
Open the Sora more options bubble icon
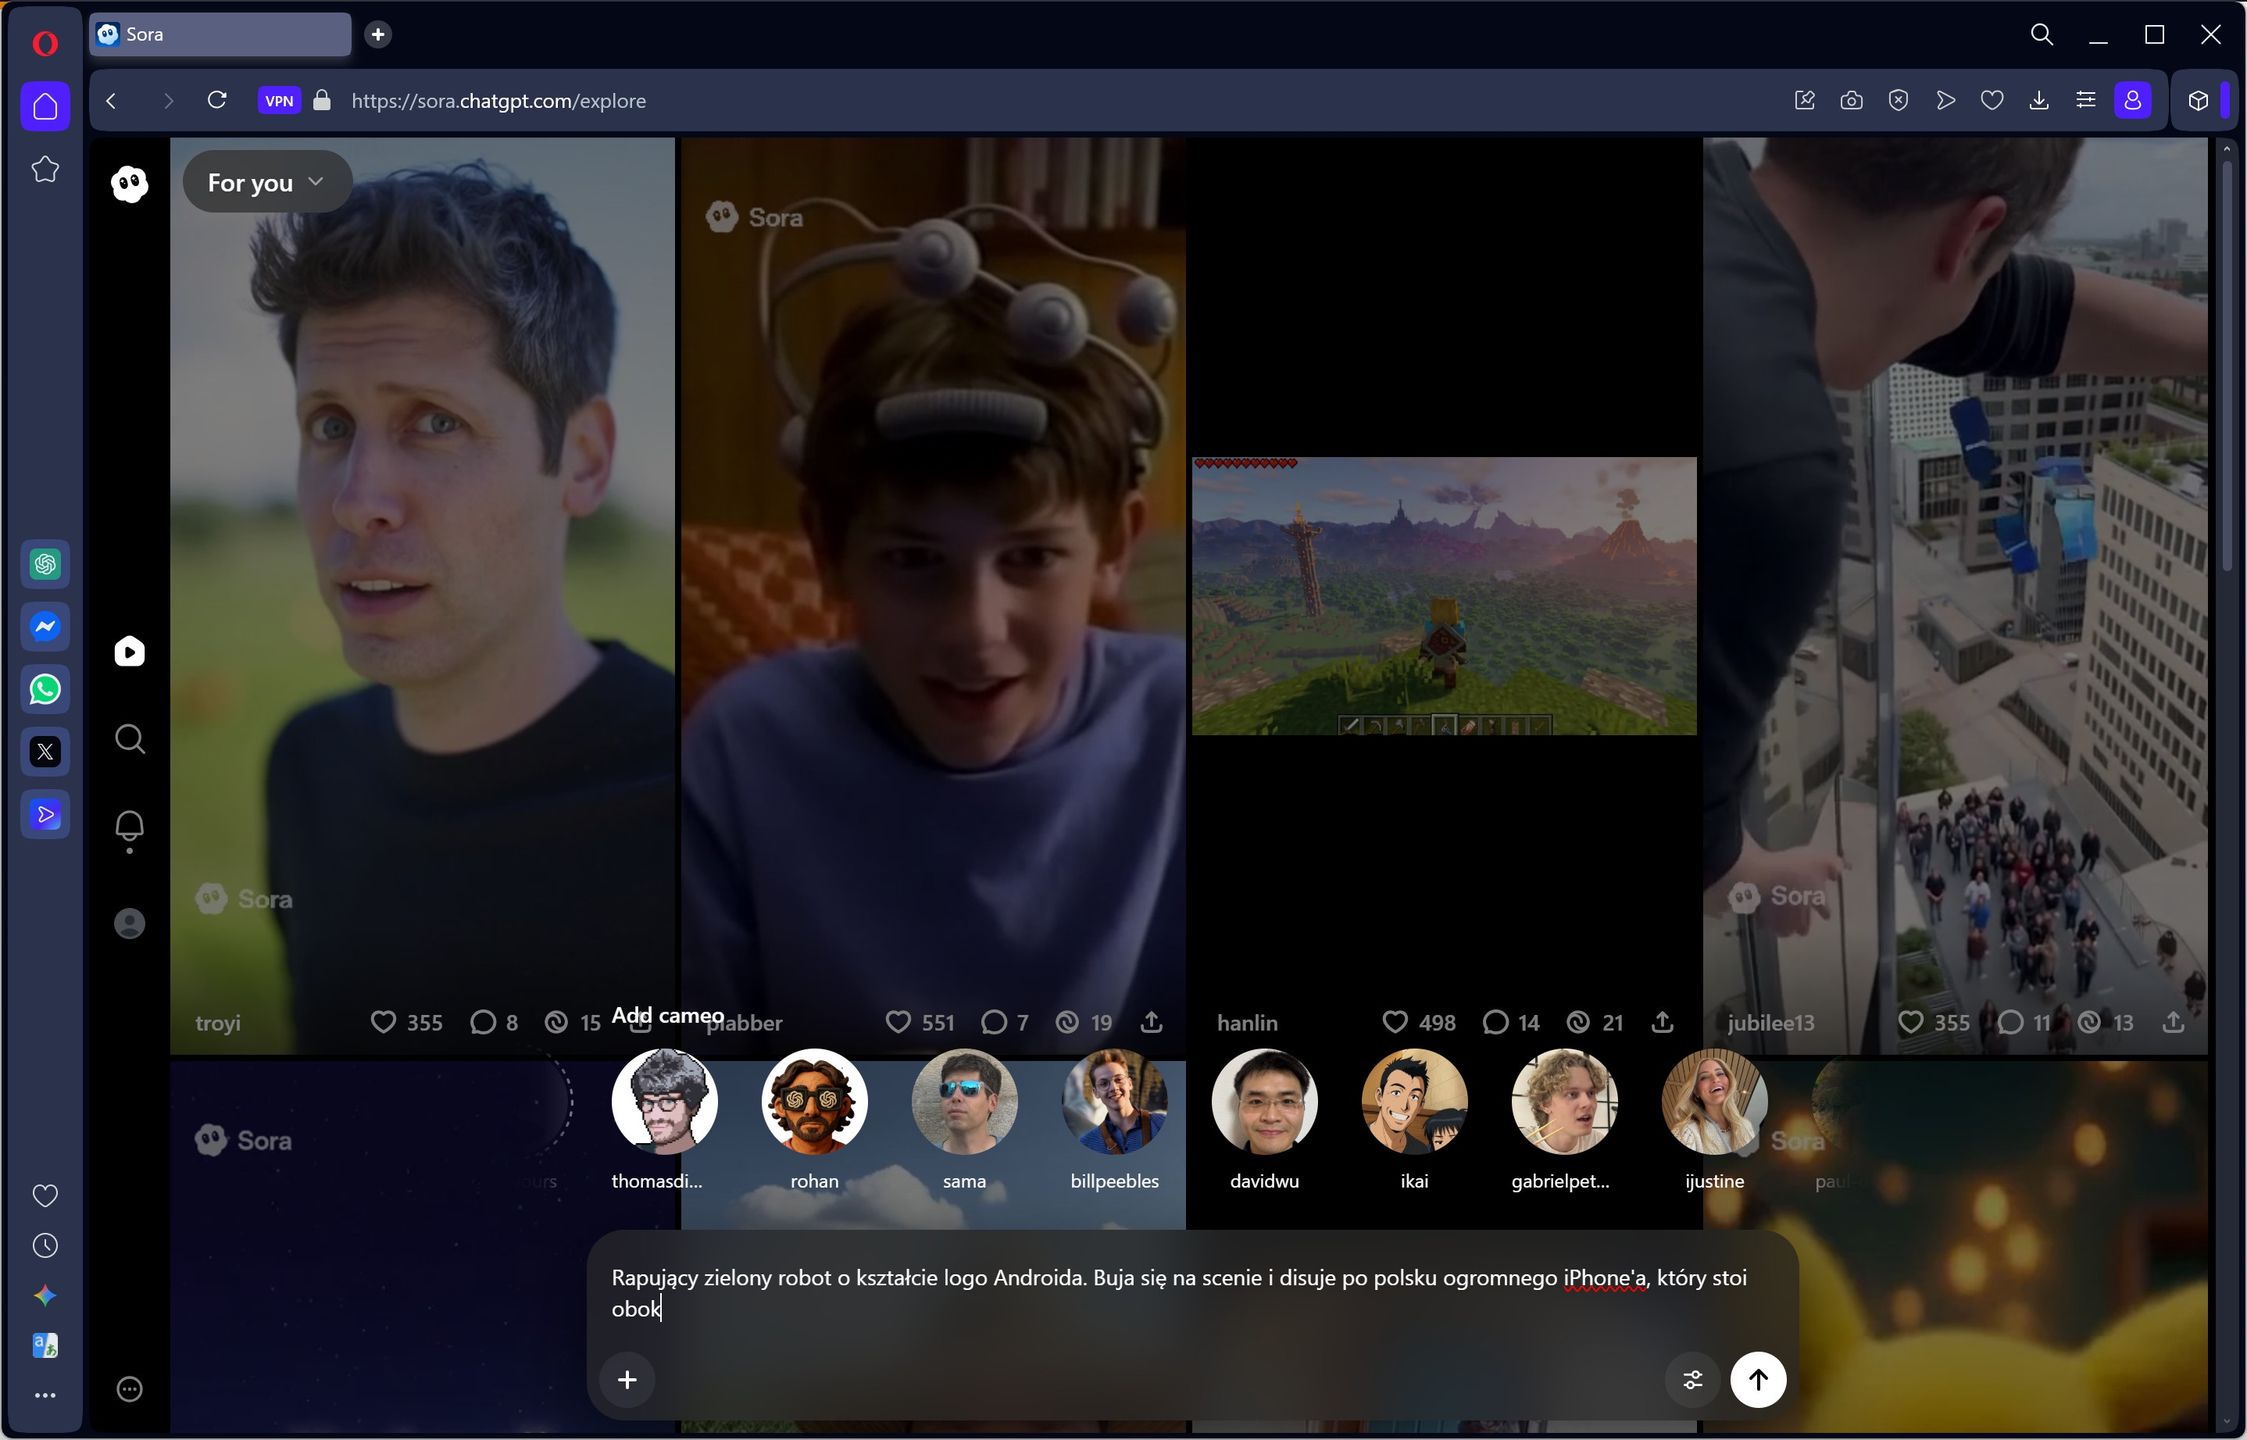click(129, 1389)
